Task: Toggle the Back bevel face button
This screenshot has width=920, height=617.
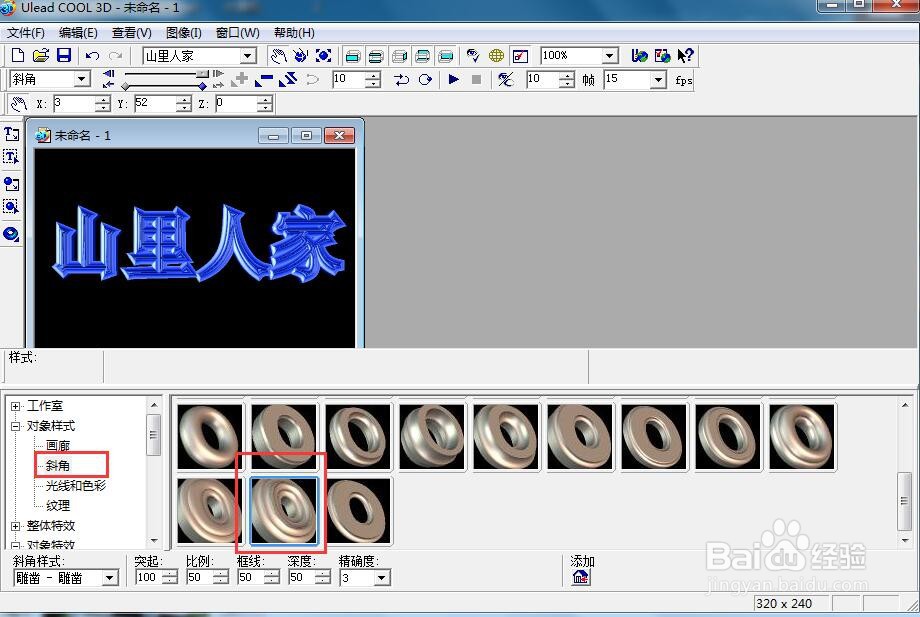Action: pyautogui.click(x=422, y=56)
